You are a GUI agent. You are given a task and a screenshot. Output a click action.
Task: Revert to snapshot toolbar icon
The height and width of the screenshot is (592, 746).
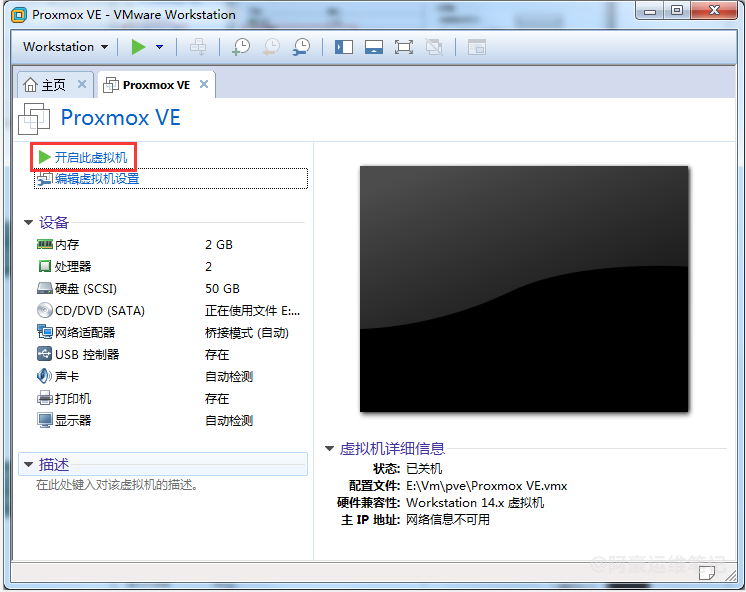click(x=272, y=47)
